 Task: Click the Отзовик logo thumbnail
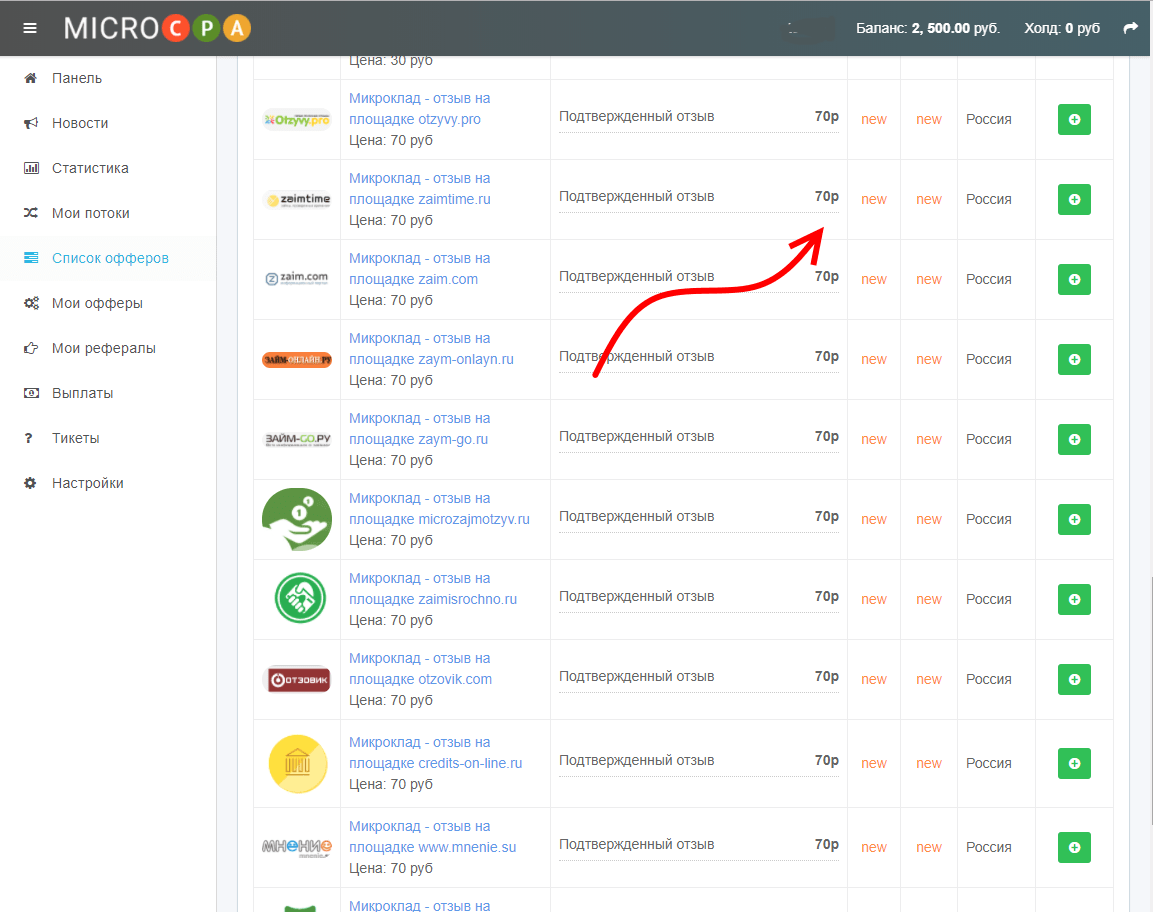pos(297,680)
